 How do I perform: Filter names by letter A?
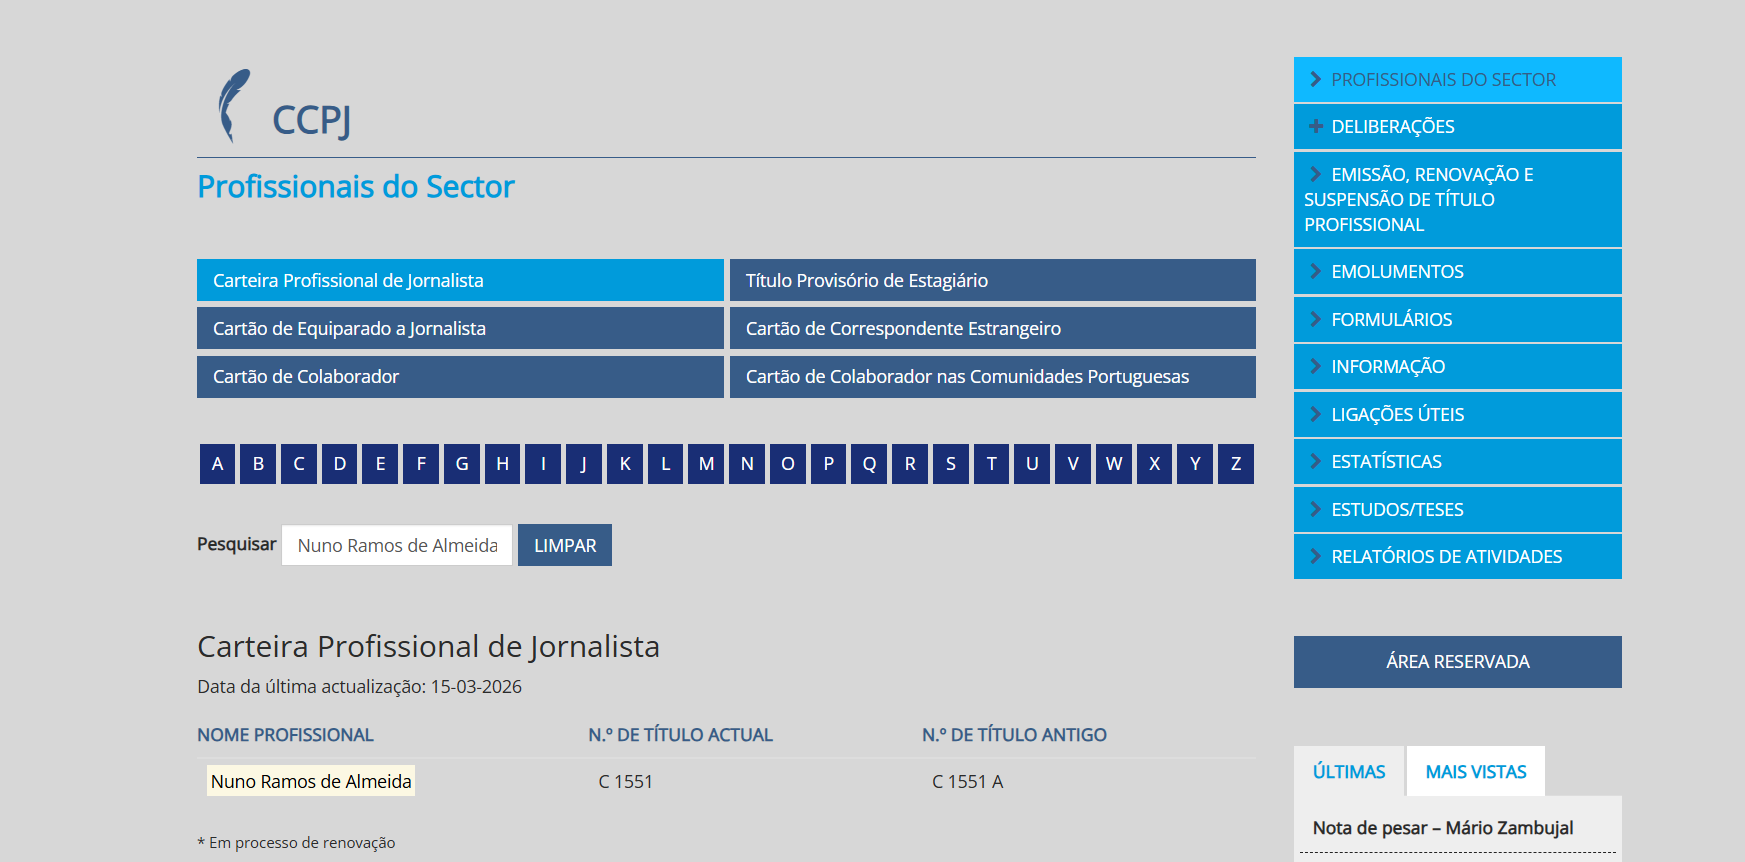(217, 464)
